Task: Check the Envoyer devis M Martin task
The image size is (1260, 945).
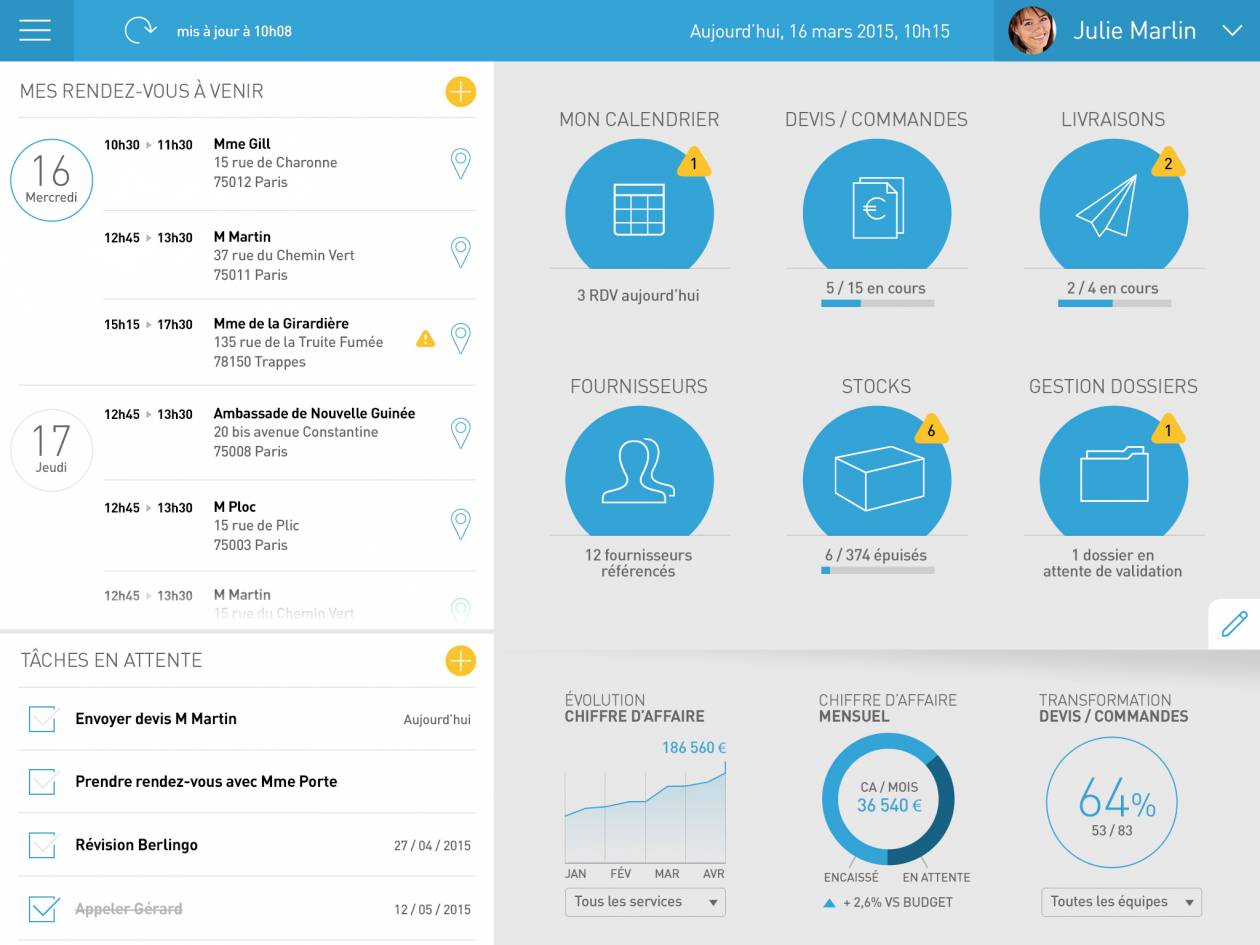Action: 43,719
